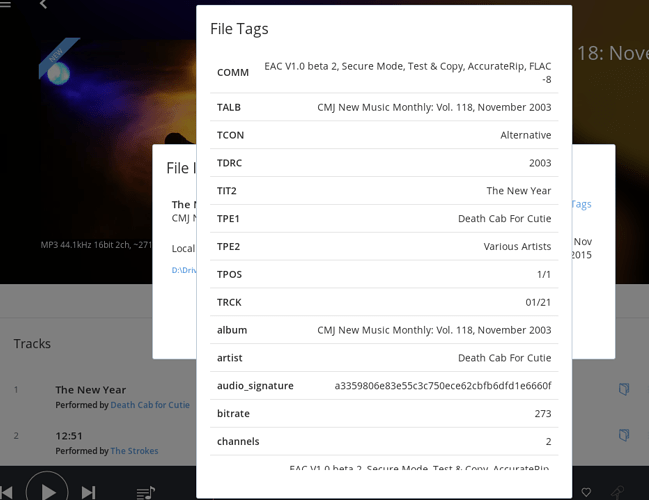Image resolution: width=649 pixels, height=500 pixels.
Task: Open file info icon for The New Year track
Action: 624,389
